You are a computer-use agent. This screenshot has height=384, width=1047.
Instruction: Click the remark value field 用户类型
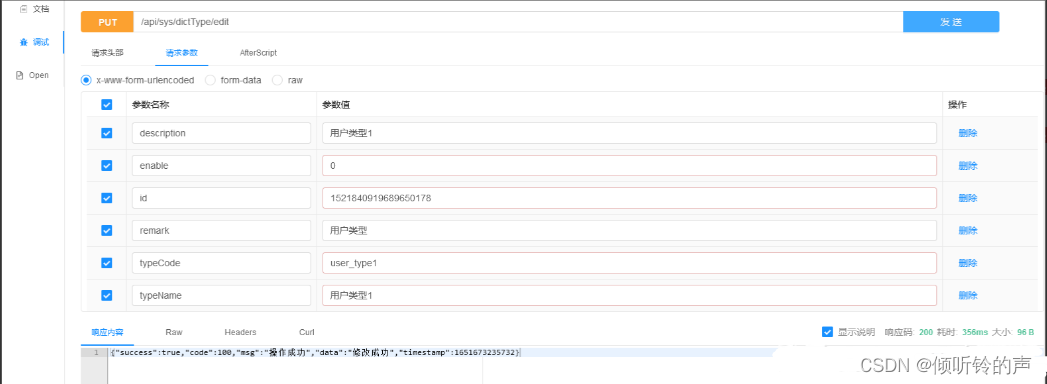[x=629, y=230]
